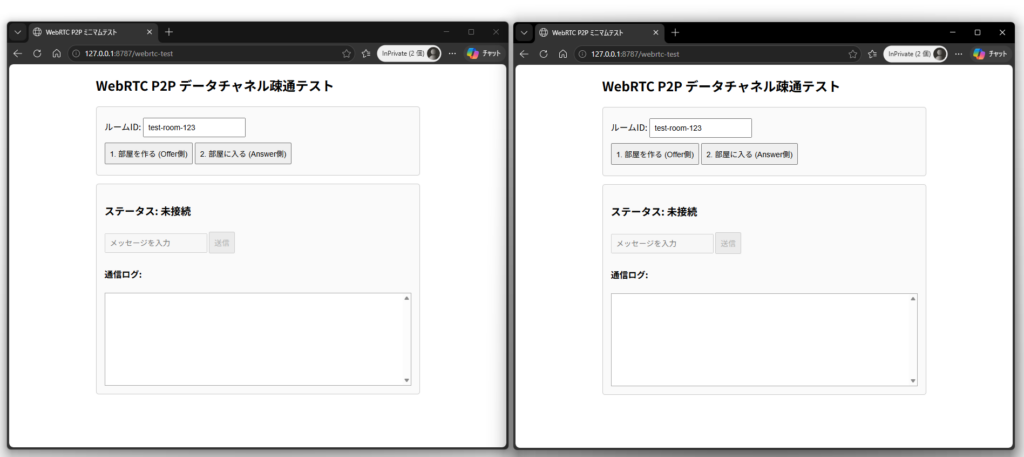
Task: Open InPrivate profile in the right window
Action: click(916, 54)
